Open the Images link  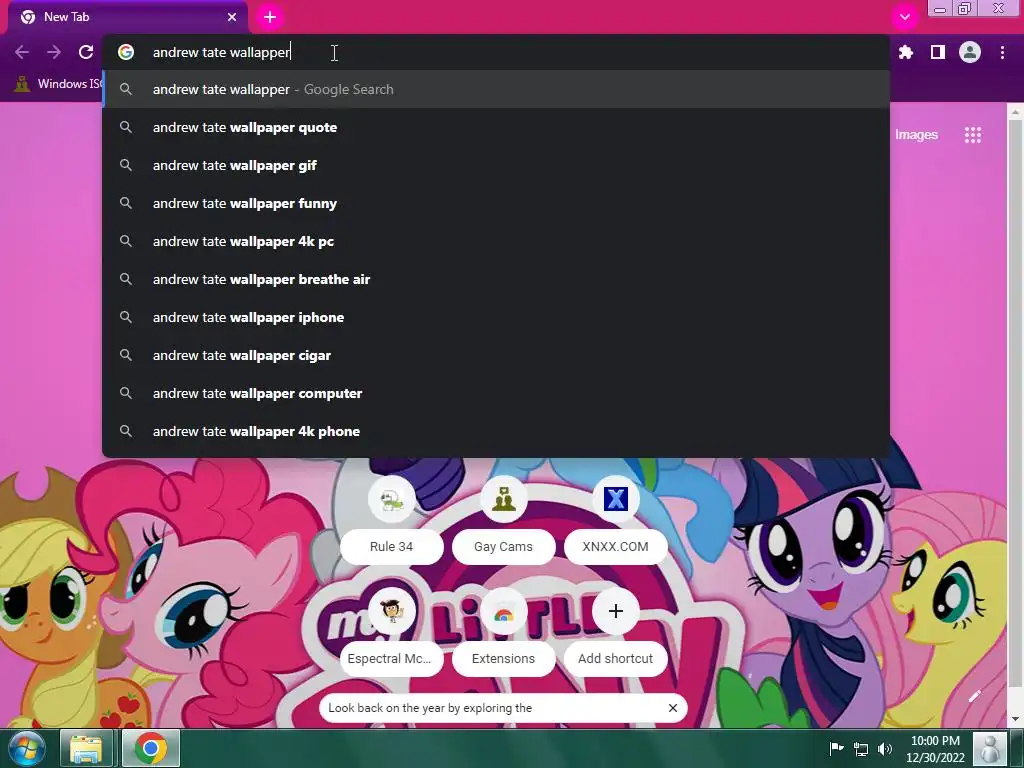point(916,135)
